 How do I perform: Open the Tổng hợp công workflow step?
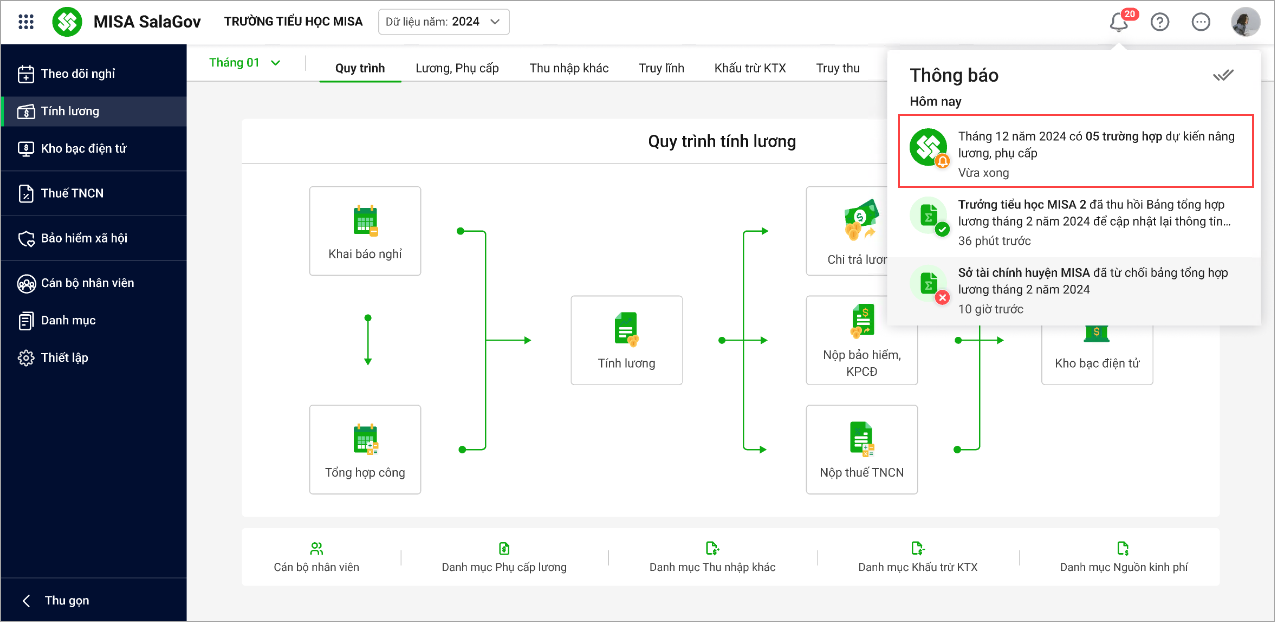pyautogui.click(x=365, y=449)
